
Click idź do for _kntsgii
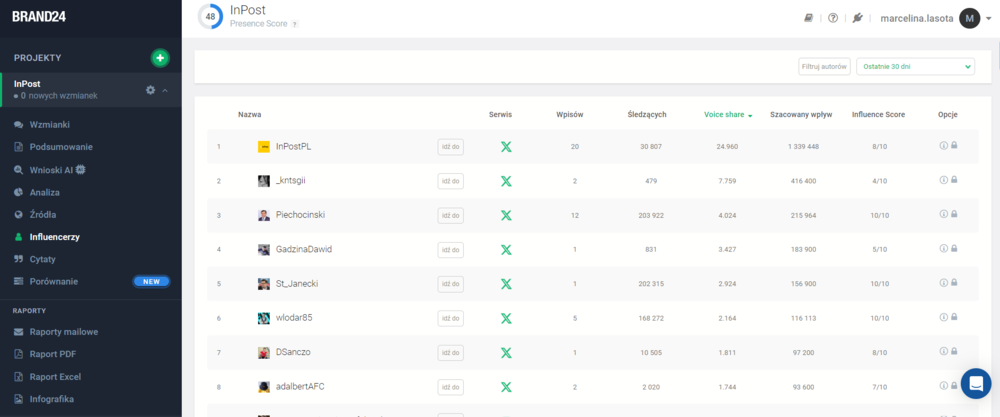pyautogui.click(x=450, y=181)
